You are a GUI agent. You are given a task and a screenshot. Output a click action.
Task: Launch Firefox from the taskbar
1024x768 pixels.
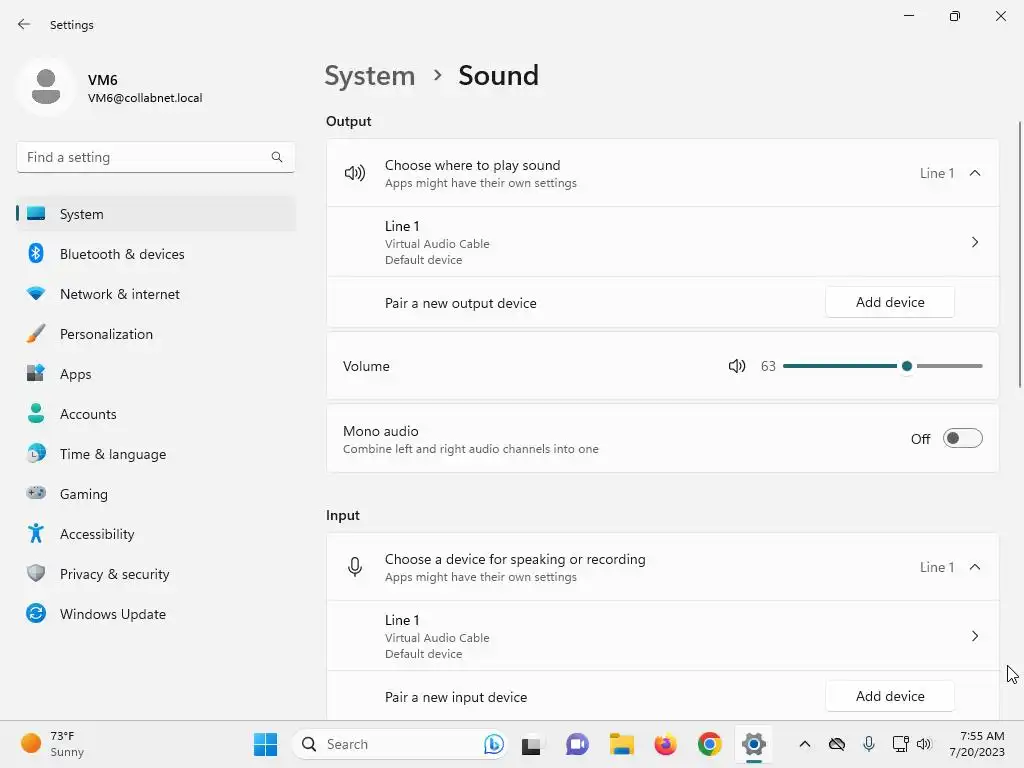tap(665, 744)
